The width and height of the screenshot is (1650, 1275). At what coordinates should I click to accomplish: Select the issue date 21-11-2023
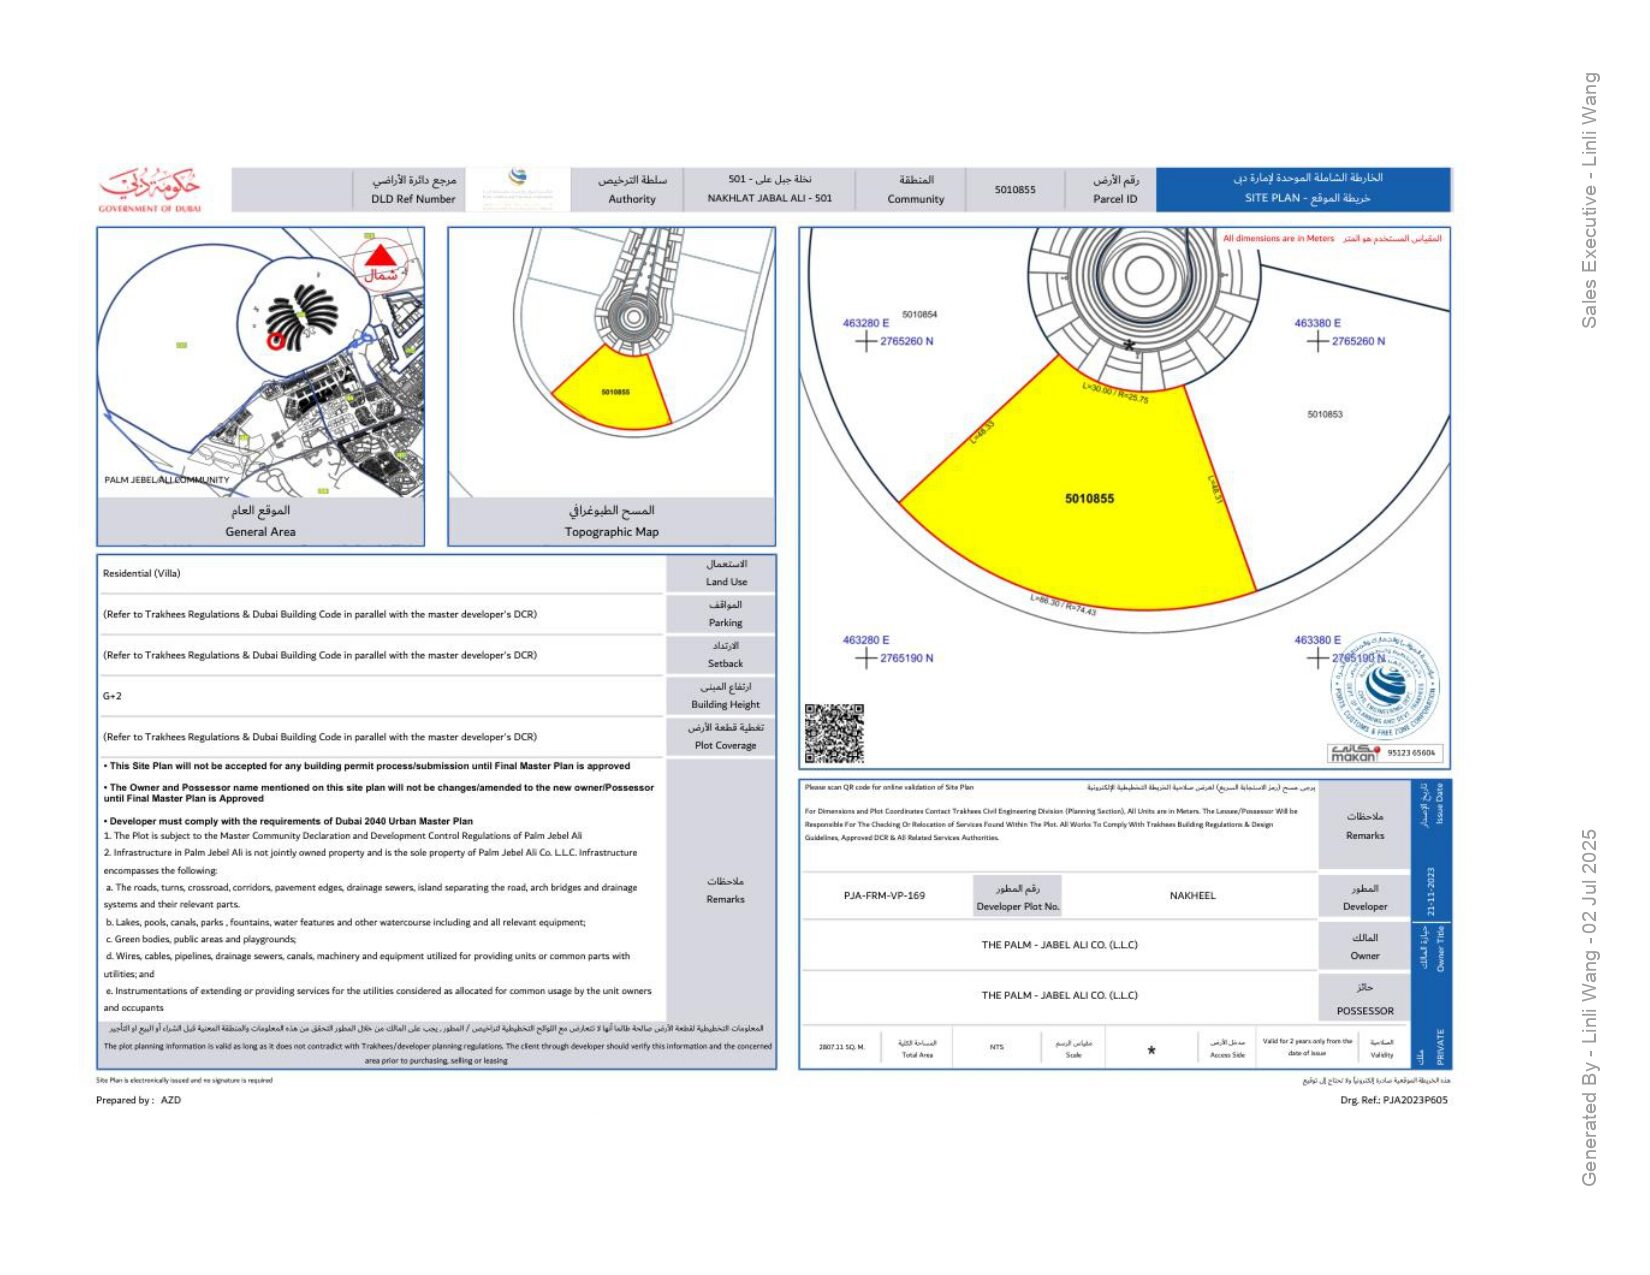(1430, 892)
